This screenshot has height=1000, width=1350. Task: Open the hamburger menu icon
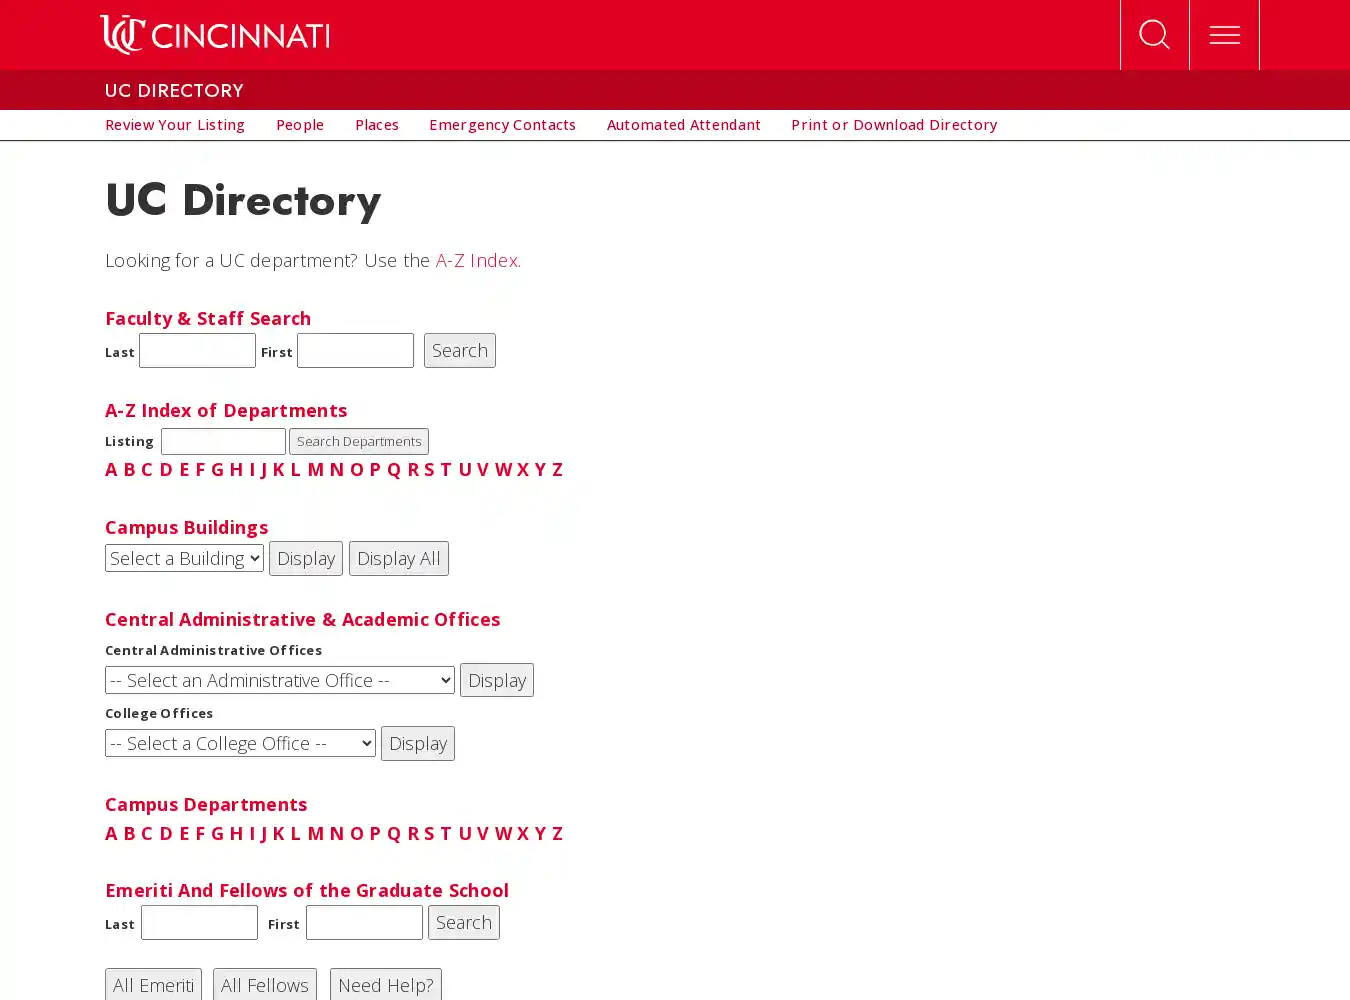tap(1224, 35)
